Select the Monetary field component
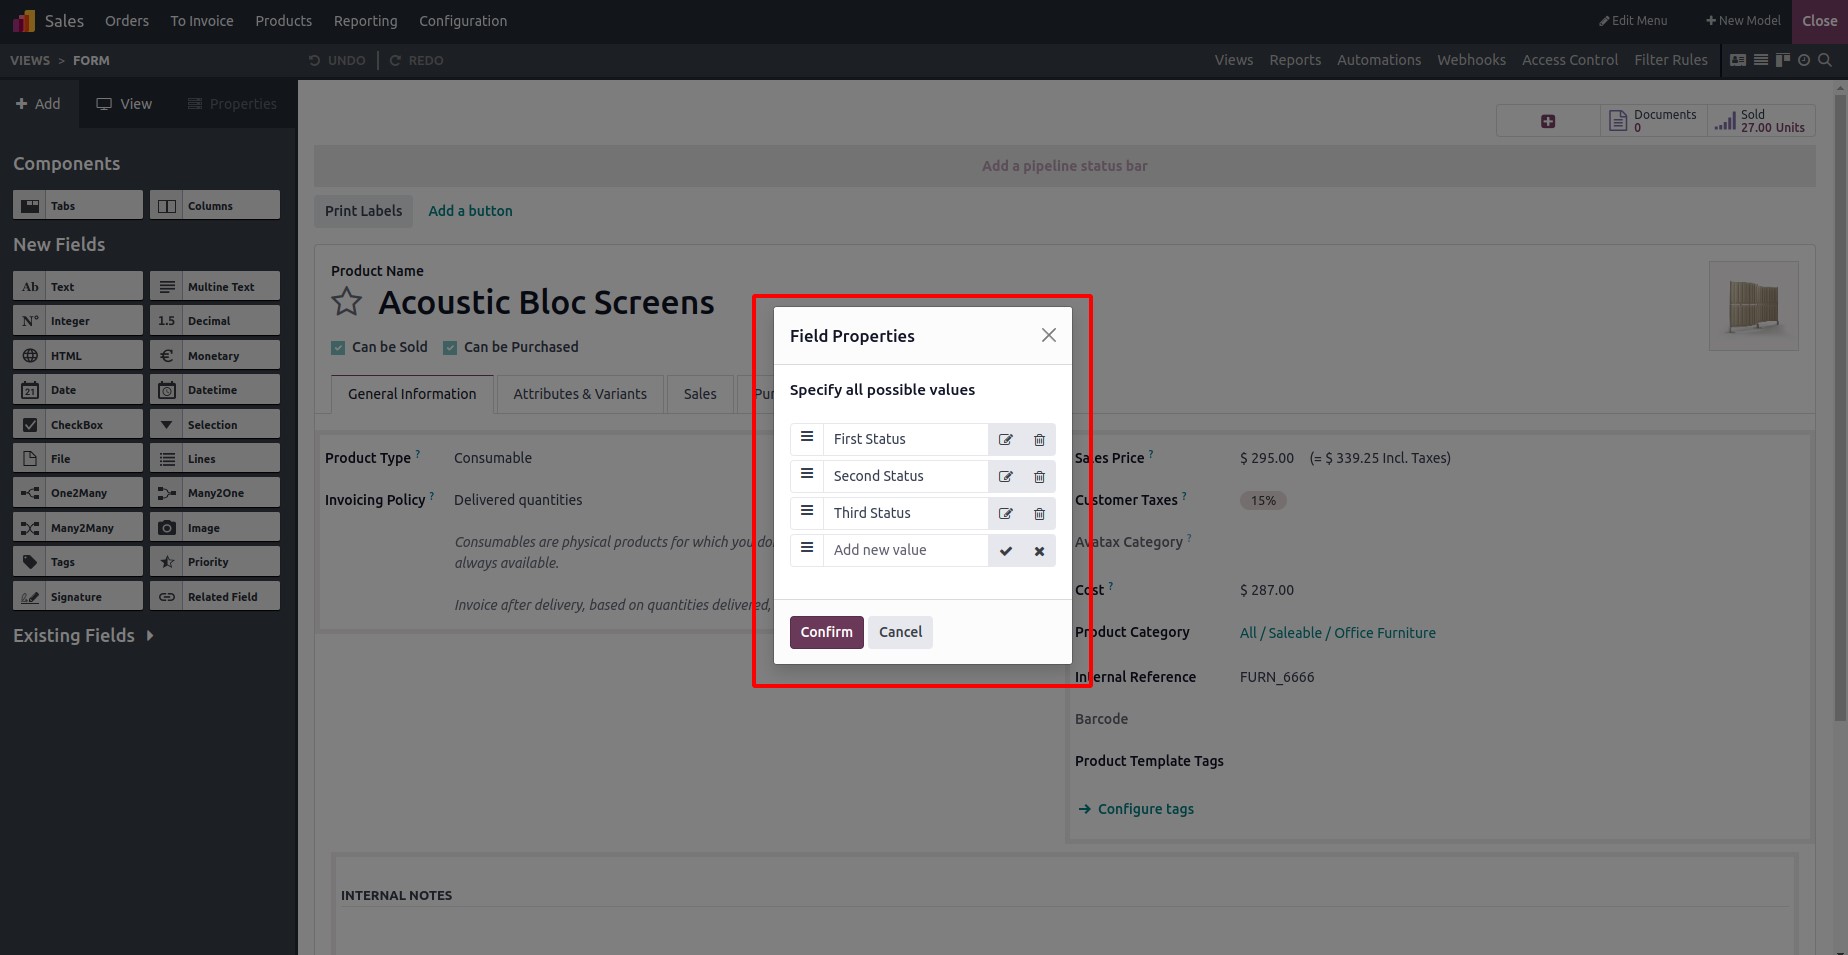The image size is (1848, 955). (x=215, y=356)
